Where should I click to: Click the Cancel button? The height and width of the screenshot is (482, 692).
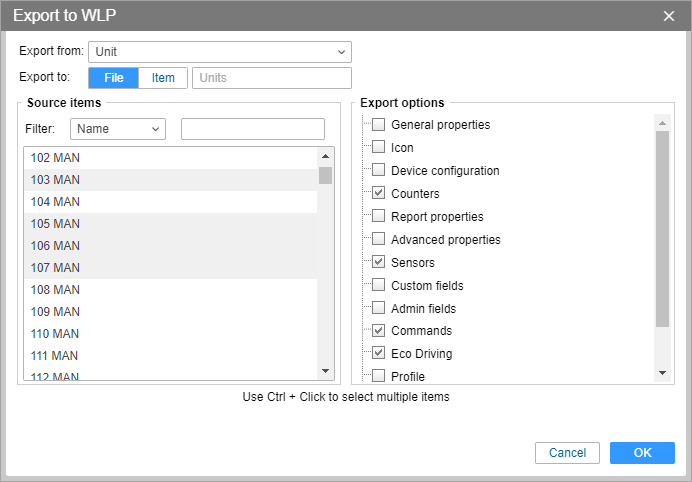(567, 452)
